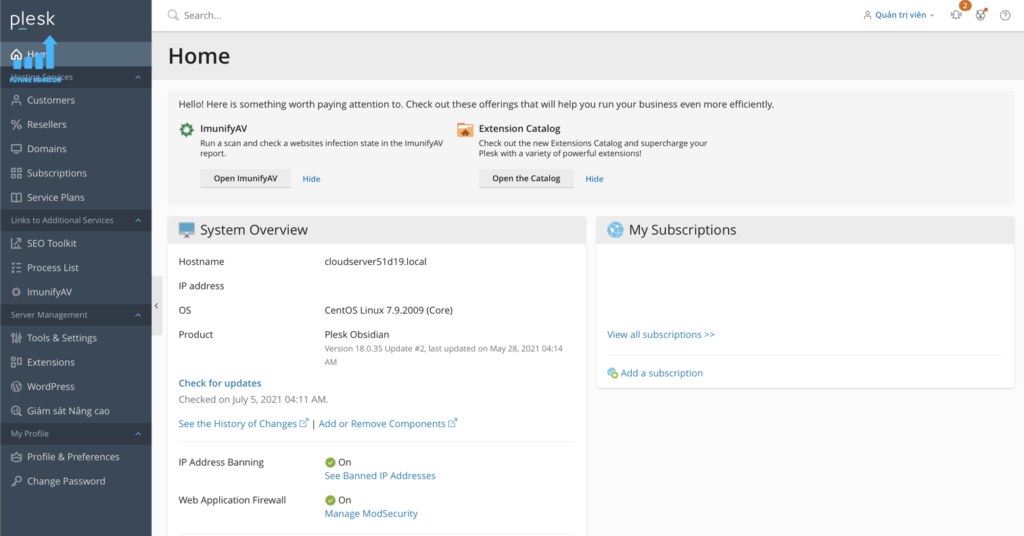1024x536 pixels.
Task: Click the Plesk logo
Action: 33,19
